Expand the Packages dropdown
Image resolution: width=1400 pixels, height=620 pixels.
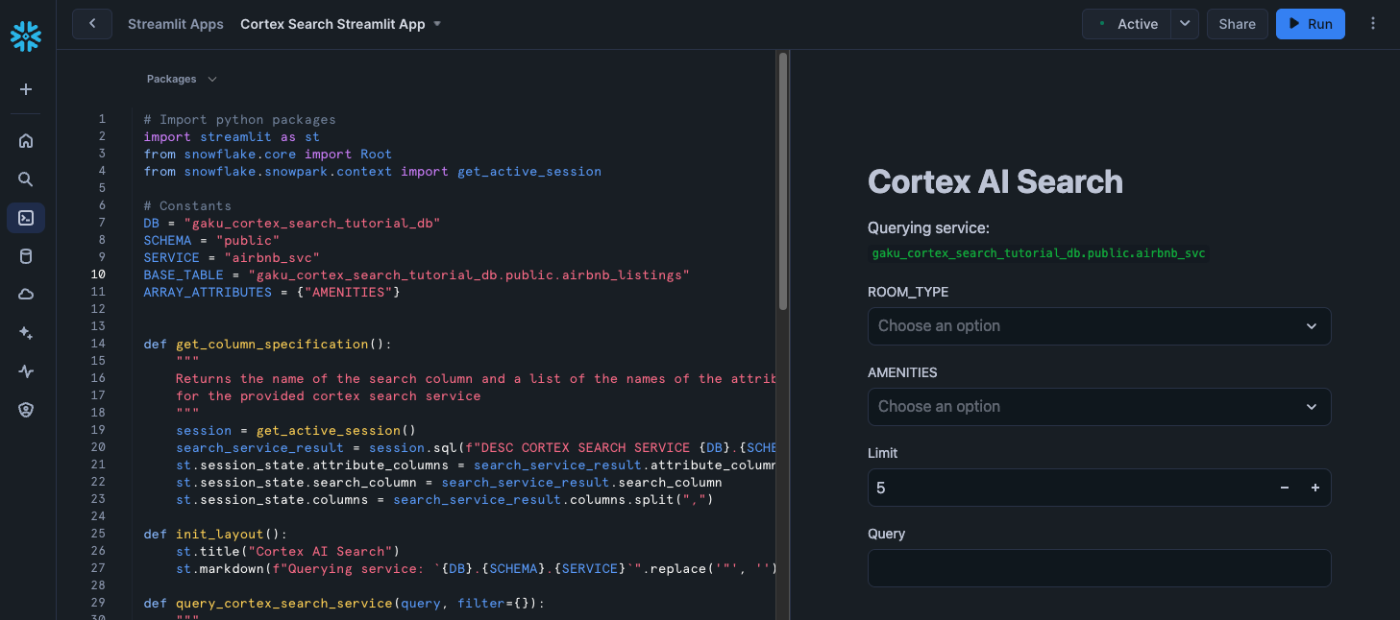point(181,79)
